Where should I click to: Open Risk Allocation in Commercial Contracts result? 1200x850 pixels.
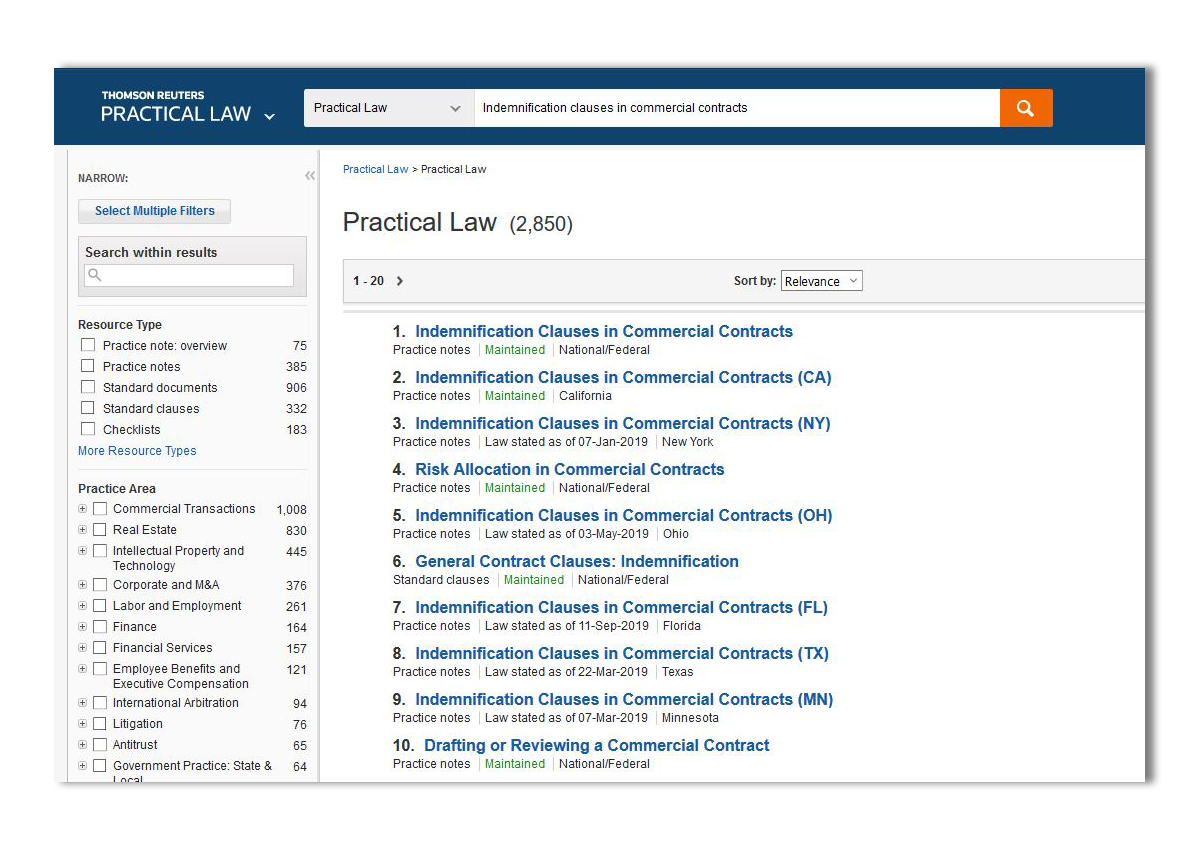(x=569, y=469)
